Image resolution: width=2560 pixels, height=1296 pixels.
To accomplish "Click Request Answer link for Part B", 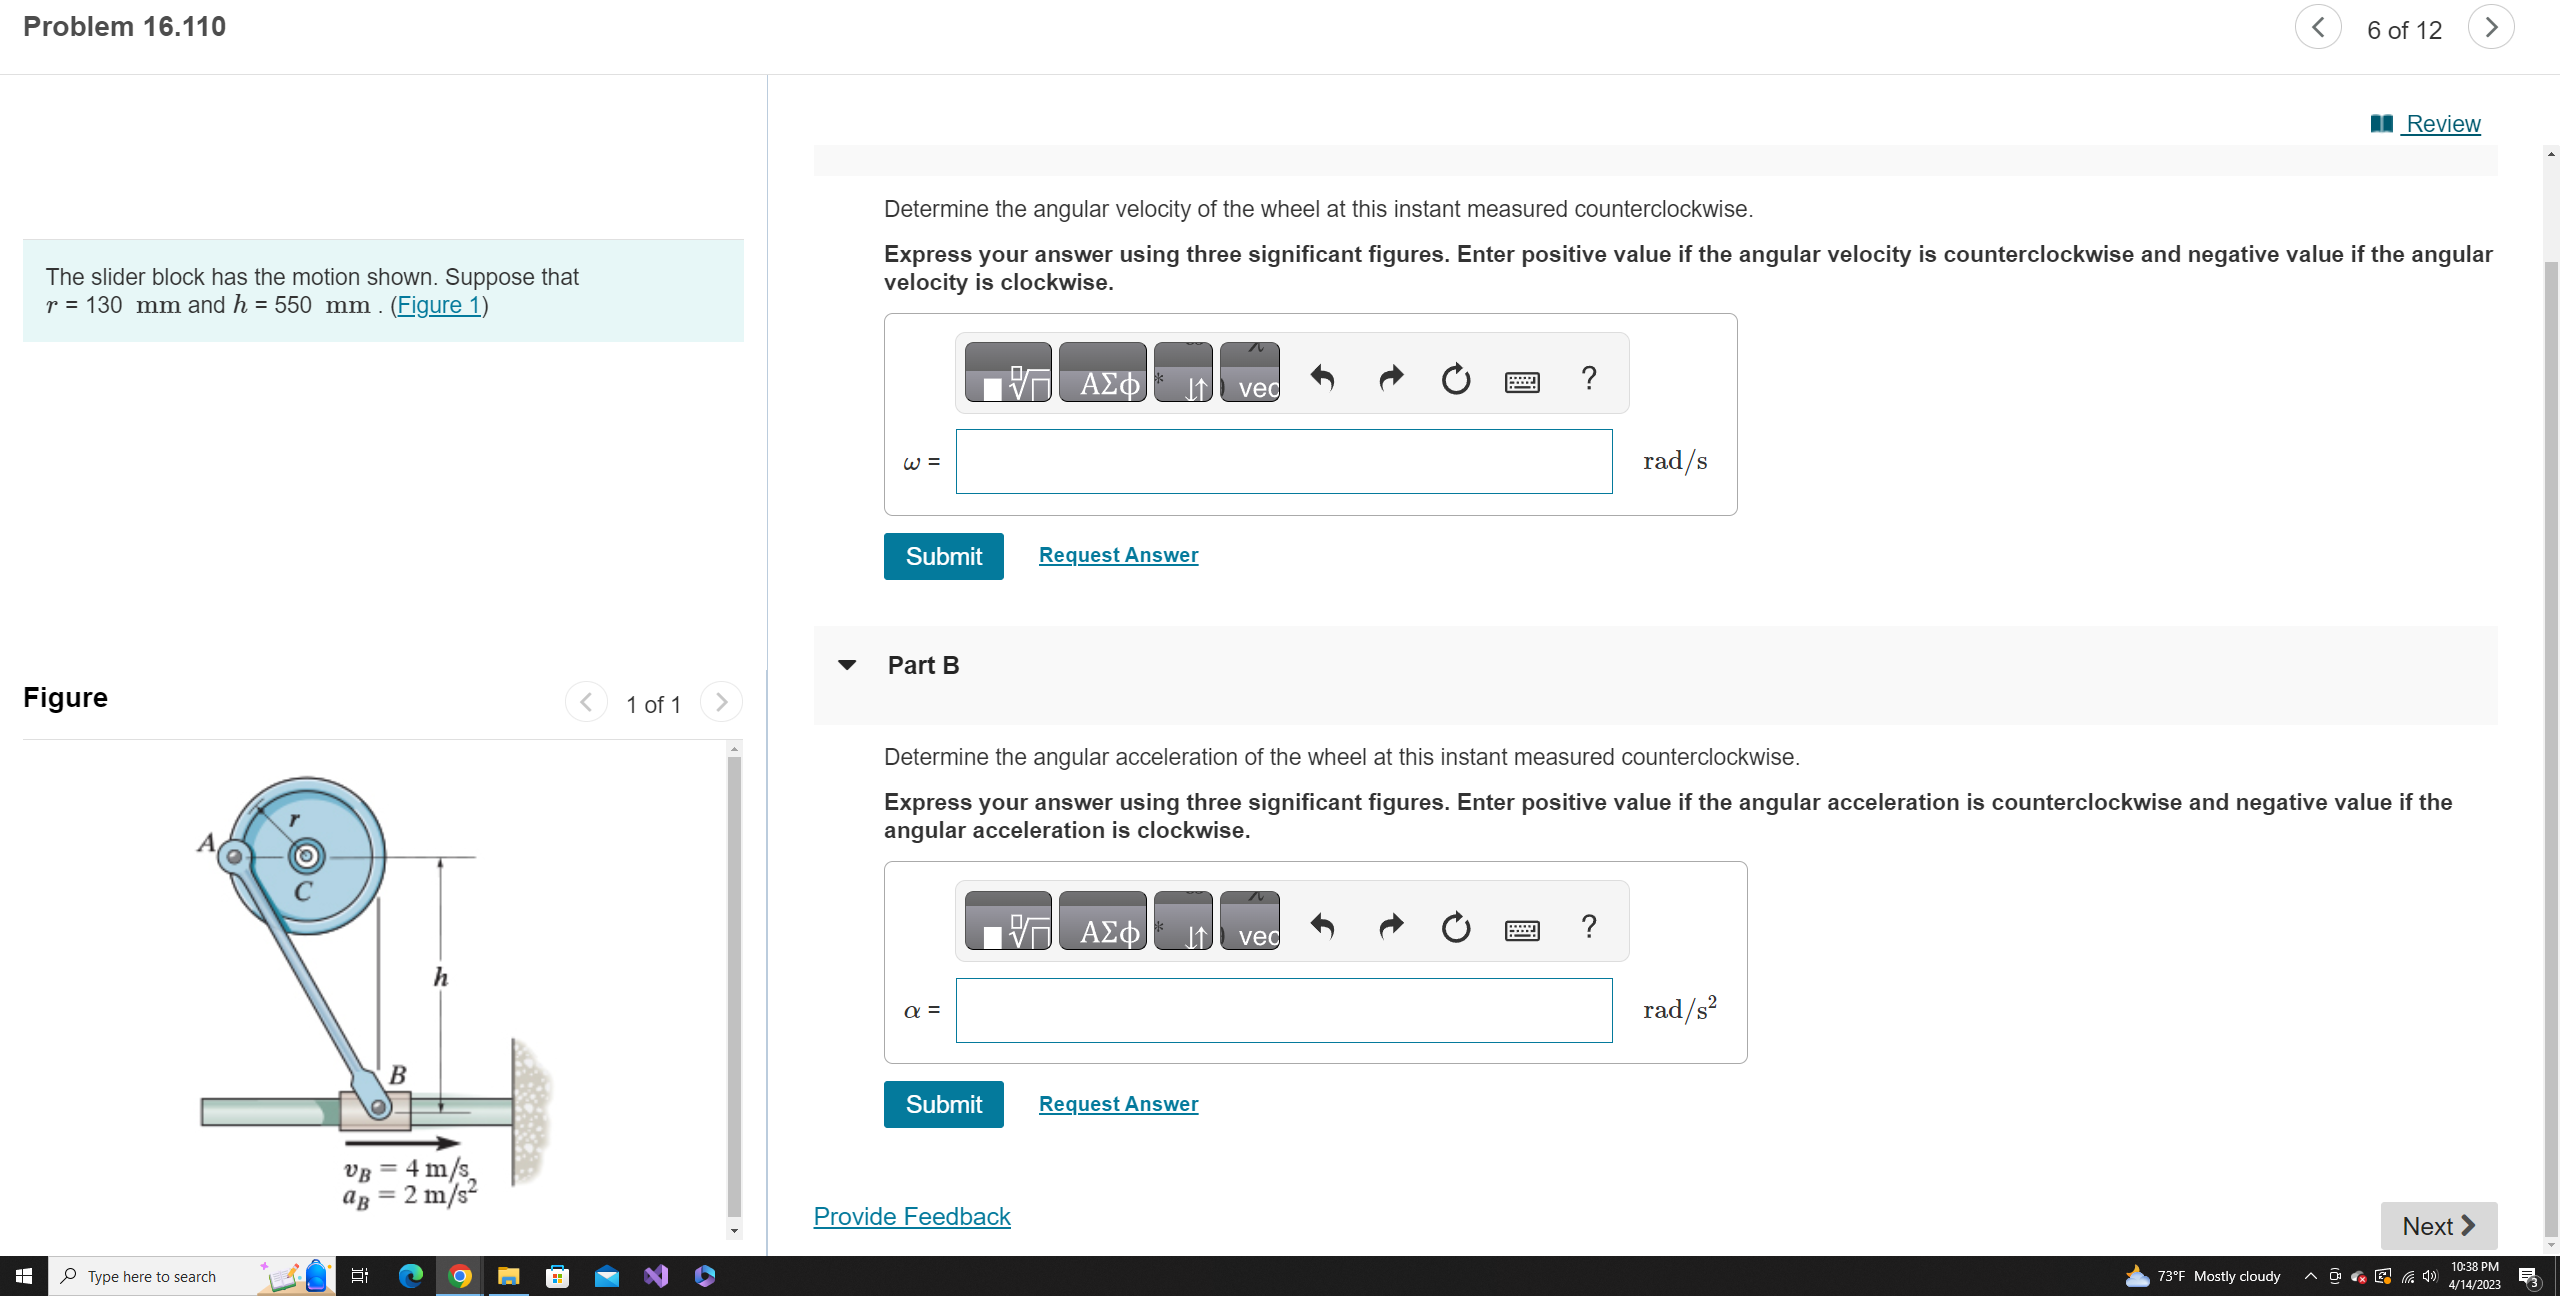I will pos(1117,1103).
